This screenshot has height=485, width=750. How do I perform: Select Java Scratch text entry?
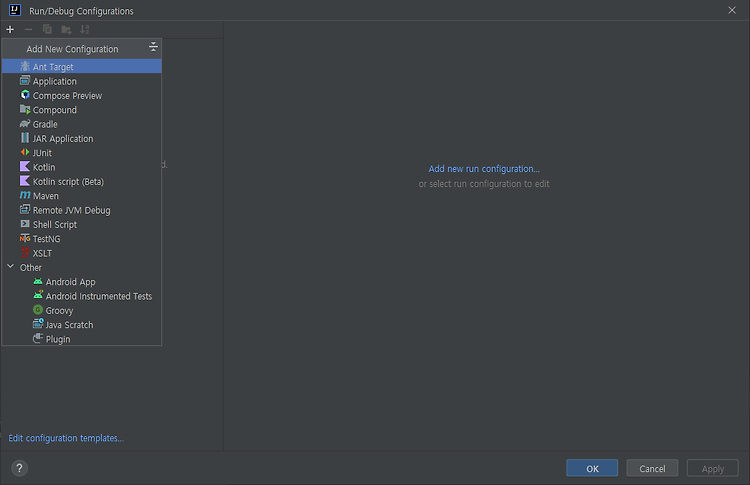pyautogui.click(x=69, y=325)
